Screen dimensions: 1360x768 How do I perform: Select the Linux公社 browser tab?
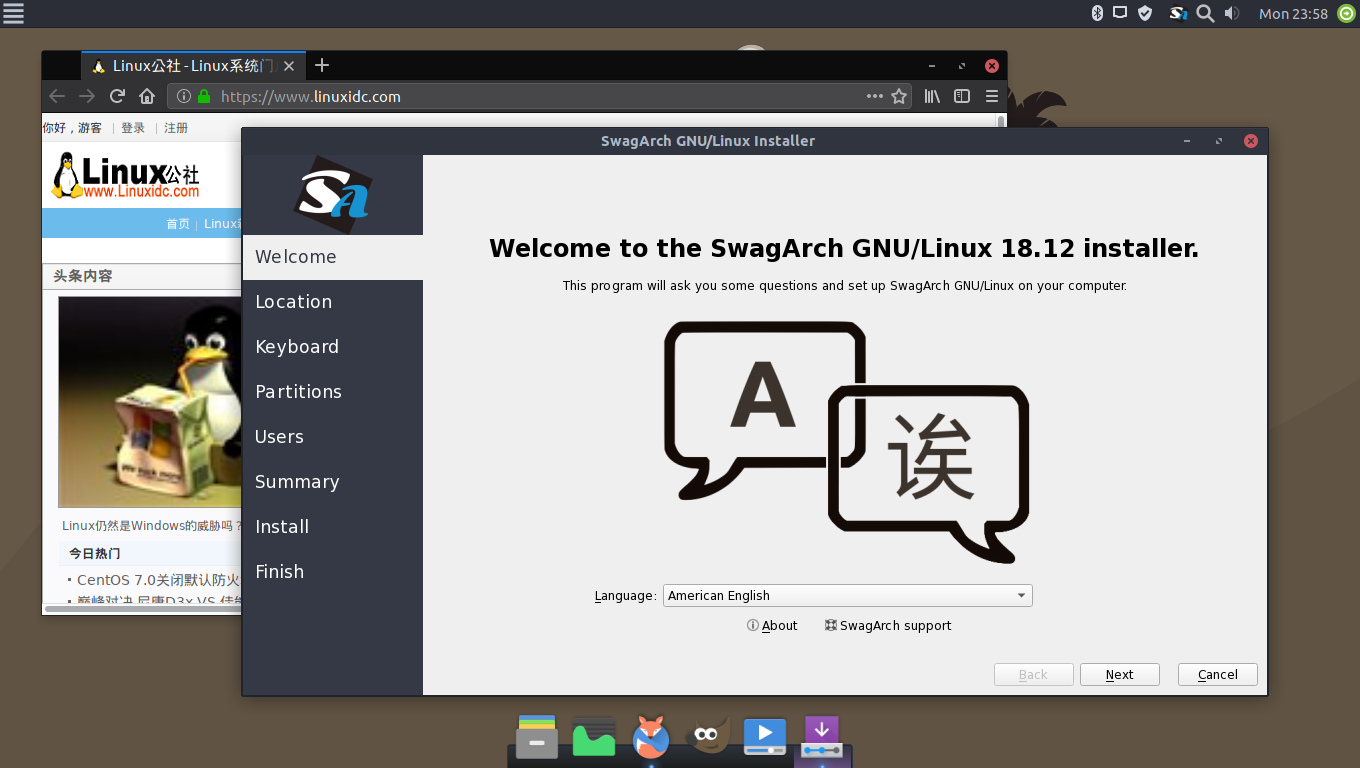tap(192, 66)
